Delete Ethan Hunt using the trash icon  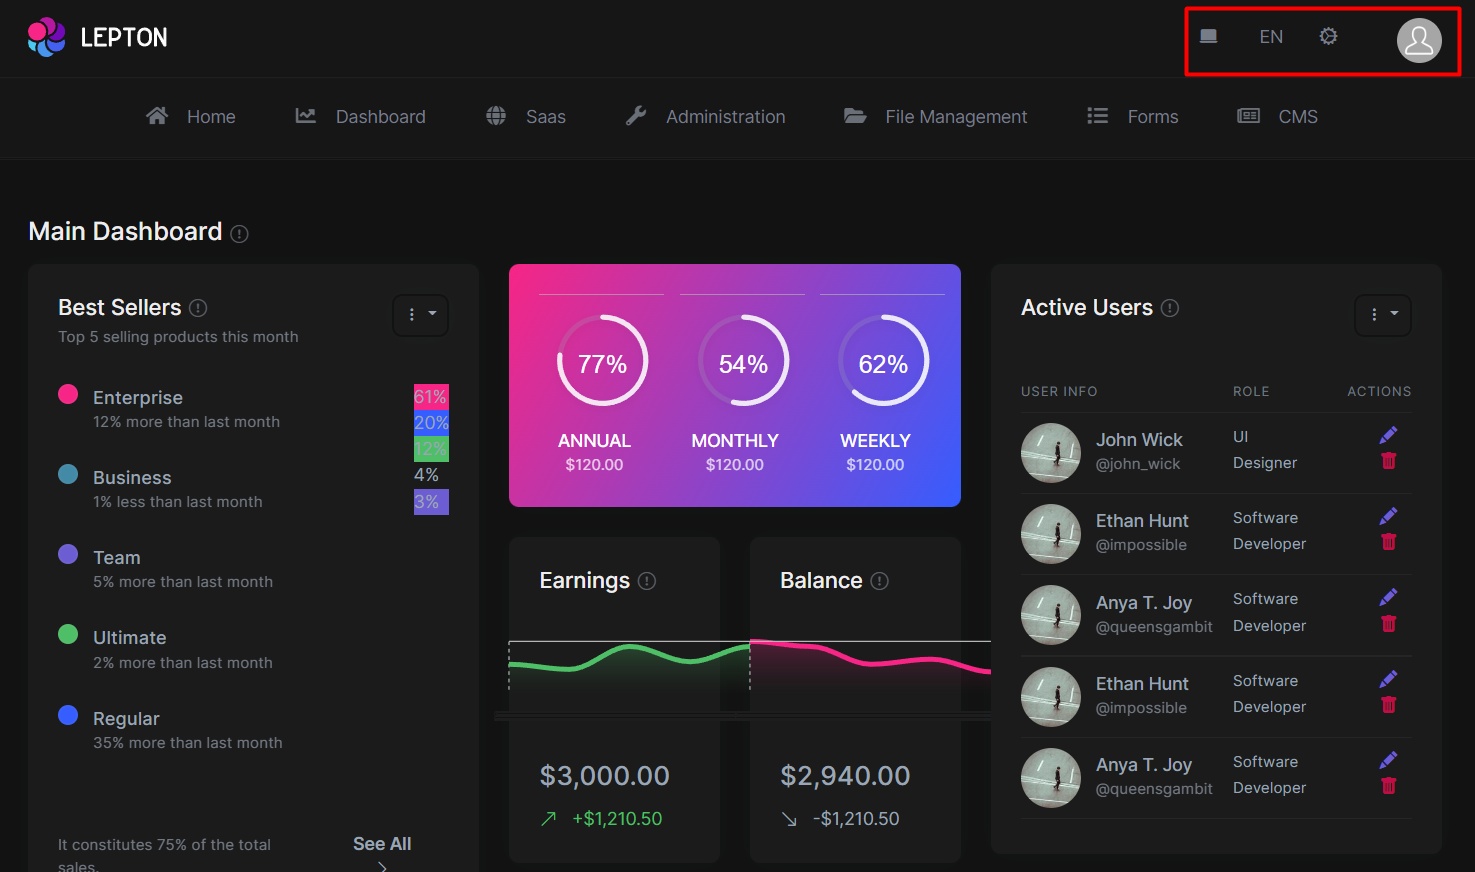(x=1388, y=541)
